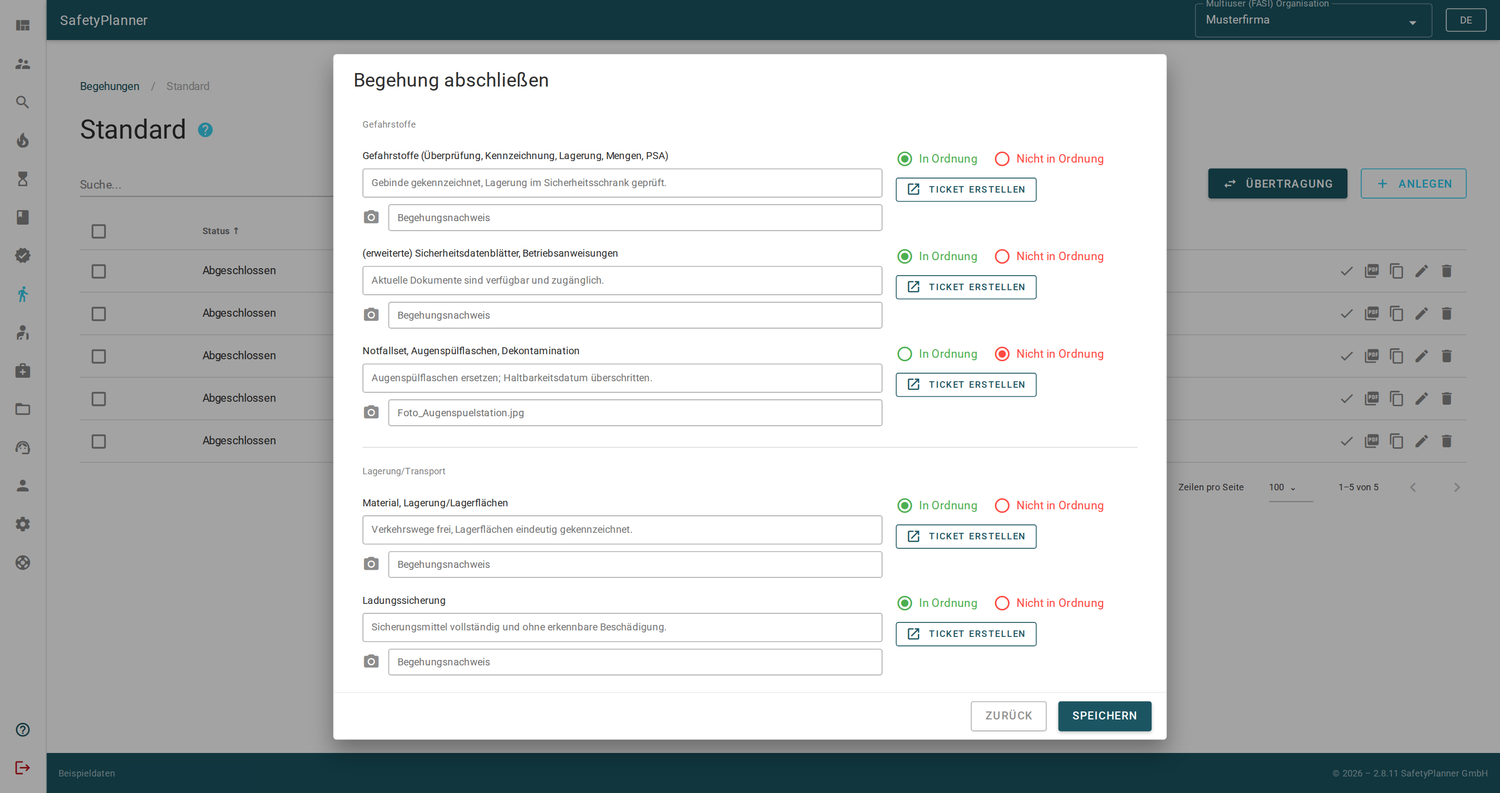Click help icon next to Standard heading

coord(205,130)
